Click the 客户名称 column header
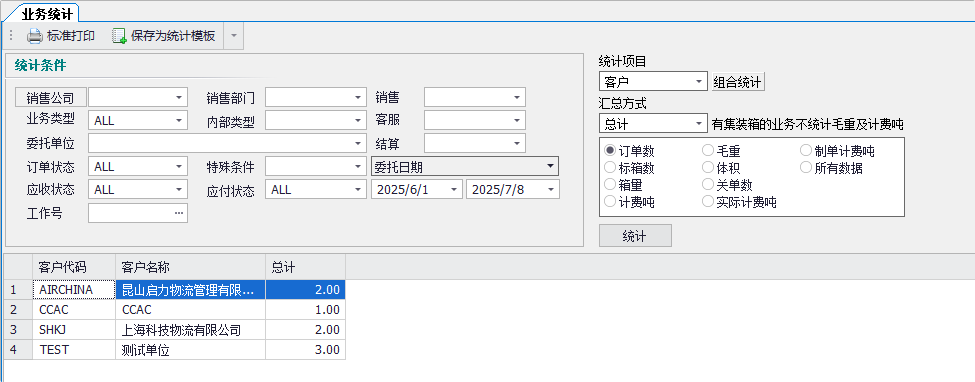 (190, 267)
